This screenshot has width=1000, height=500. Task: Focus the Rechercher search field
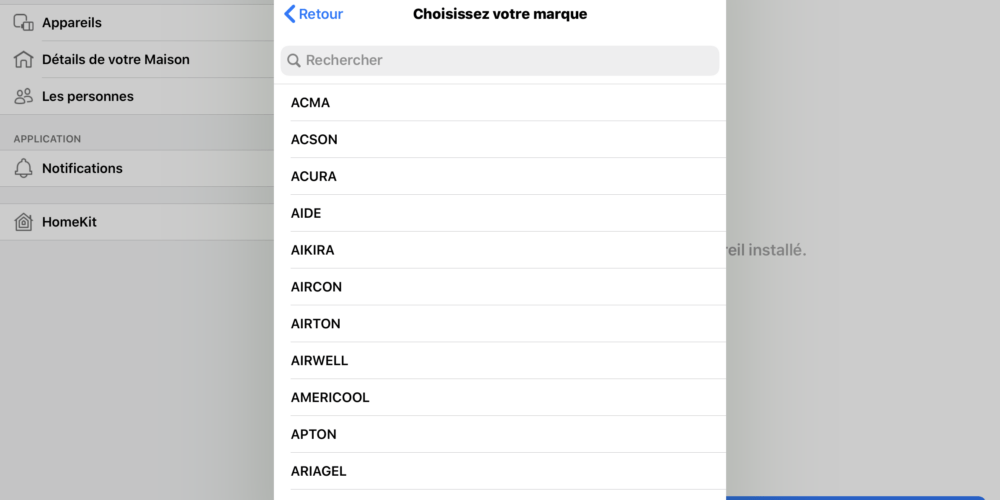tap(500, 61)
